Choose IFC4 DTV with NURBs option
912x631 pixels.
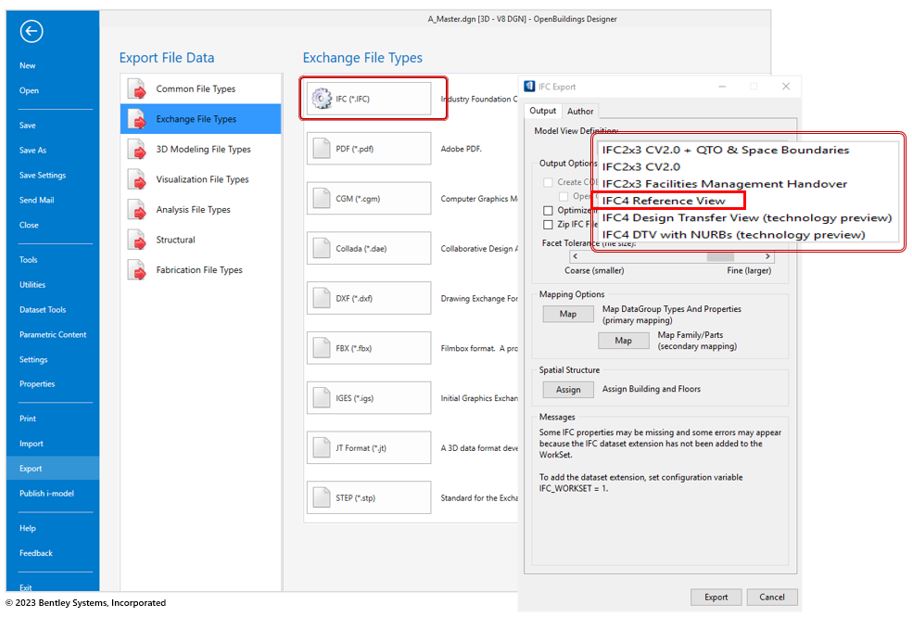733,235
